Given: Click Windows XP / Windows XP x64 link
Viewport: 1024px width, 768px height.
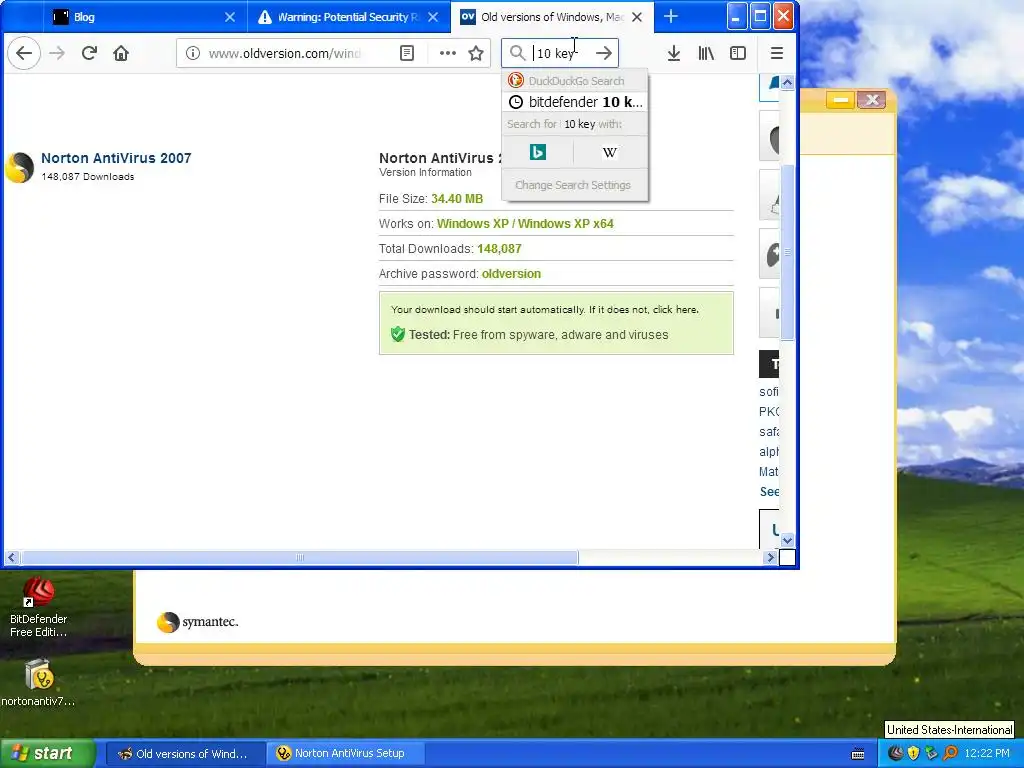Looking at the screenshot, I should (525, 223).
